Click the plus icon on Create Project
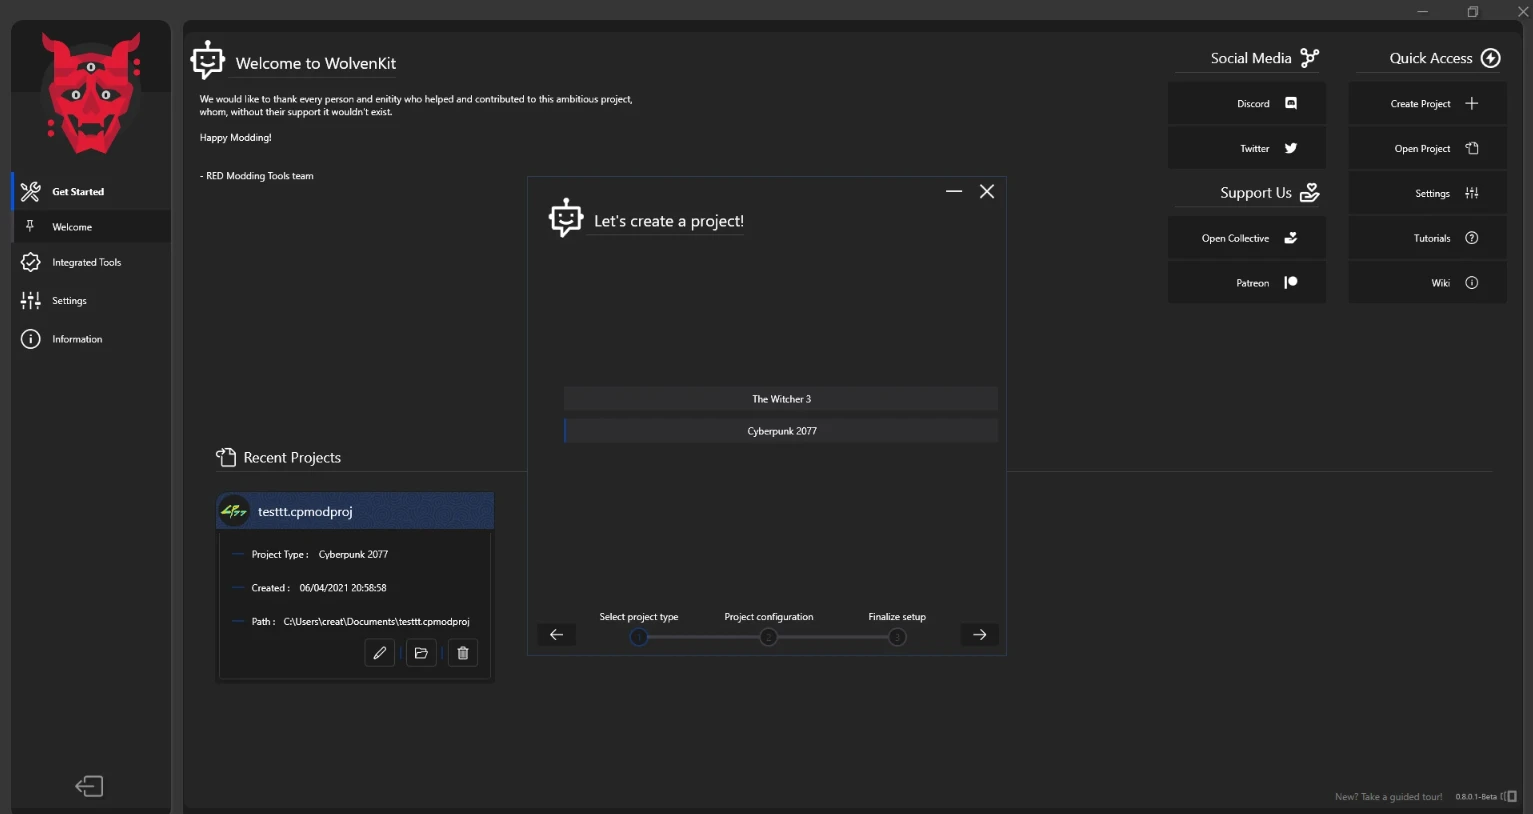 pyautogui.click(x=1472, y=104)
